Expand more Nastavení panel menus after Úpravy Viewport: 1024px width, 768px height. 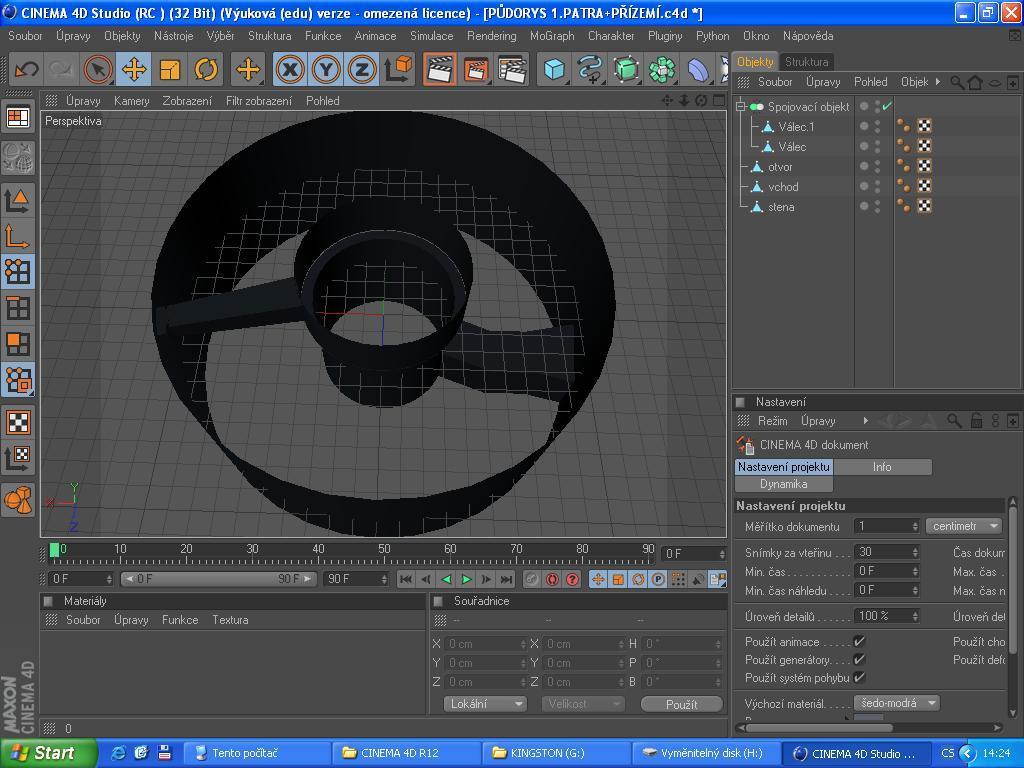point(866,421)
